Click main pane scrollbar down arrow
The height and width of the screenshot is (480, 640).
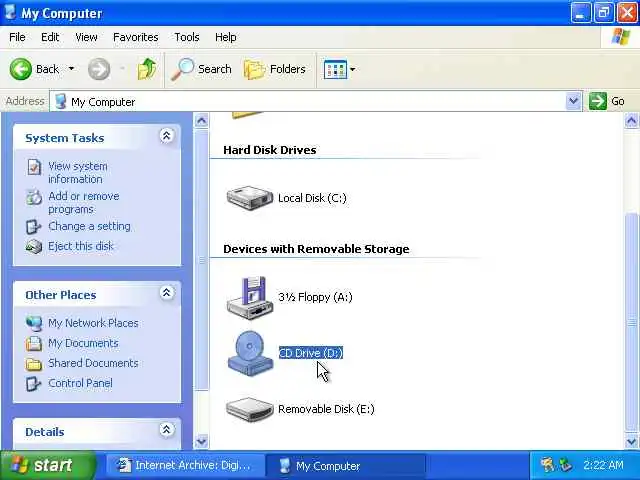[631, 441]
